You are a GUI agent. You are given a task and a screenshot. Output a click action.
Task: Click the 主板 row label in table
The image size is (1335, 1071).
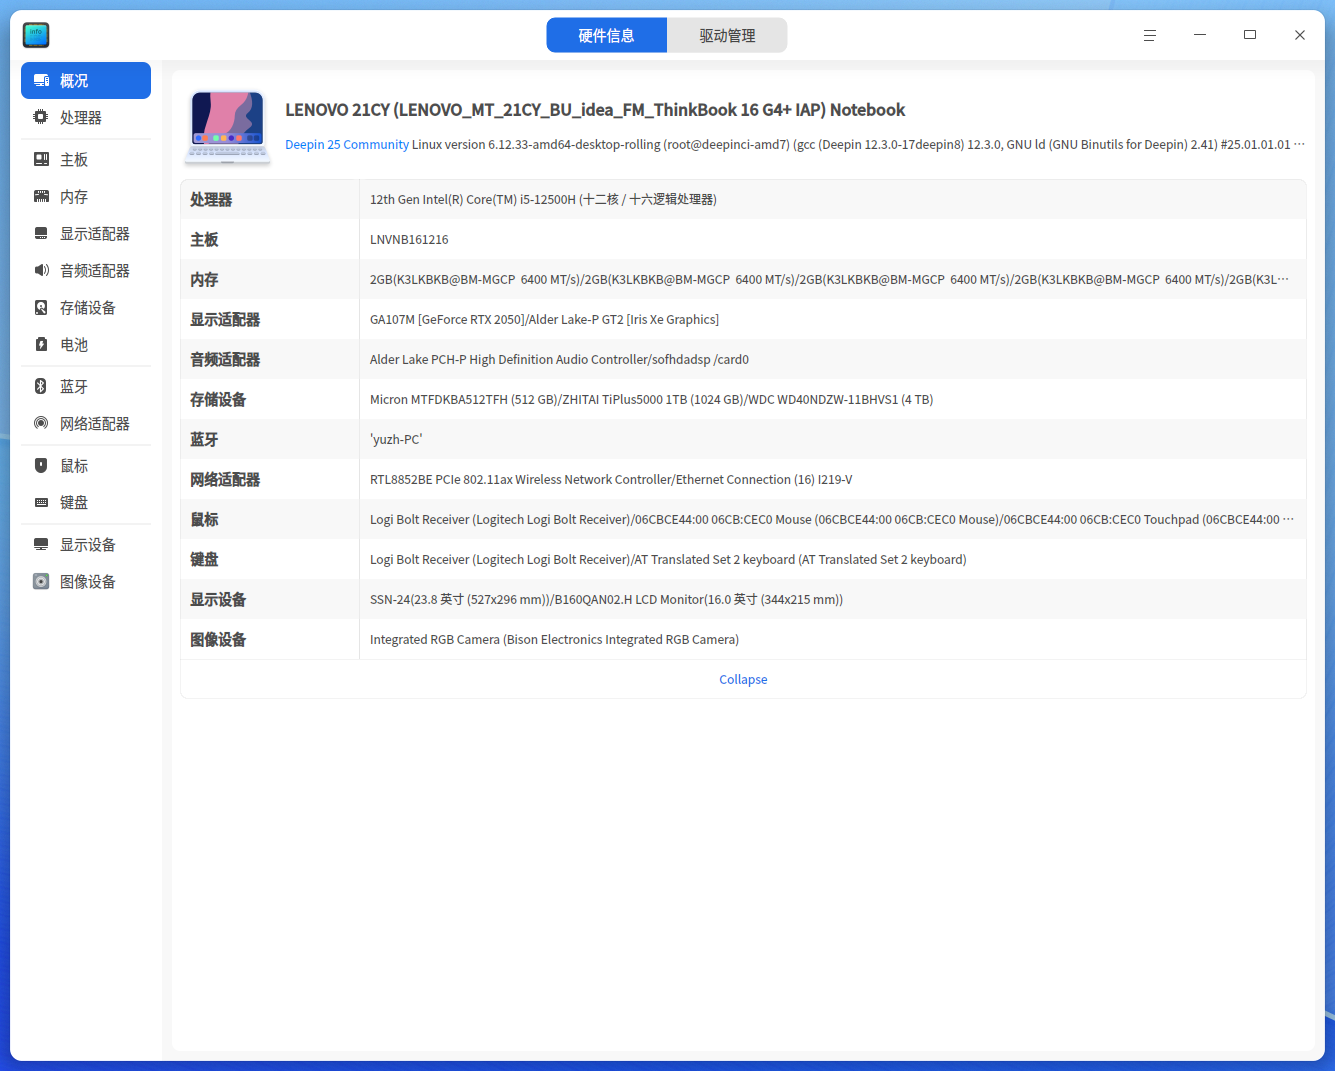(204, 239)
